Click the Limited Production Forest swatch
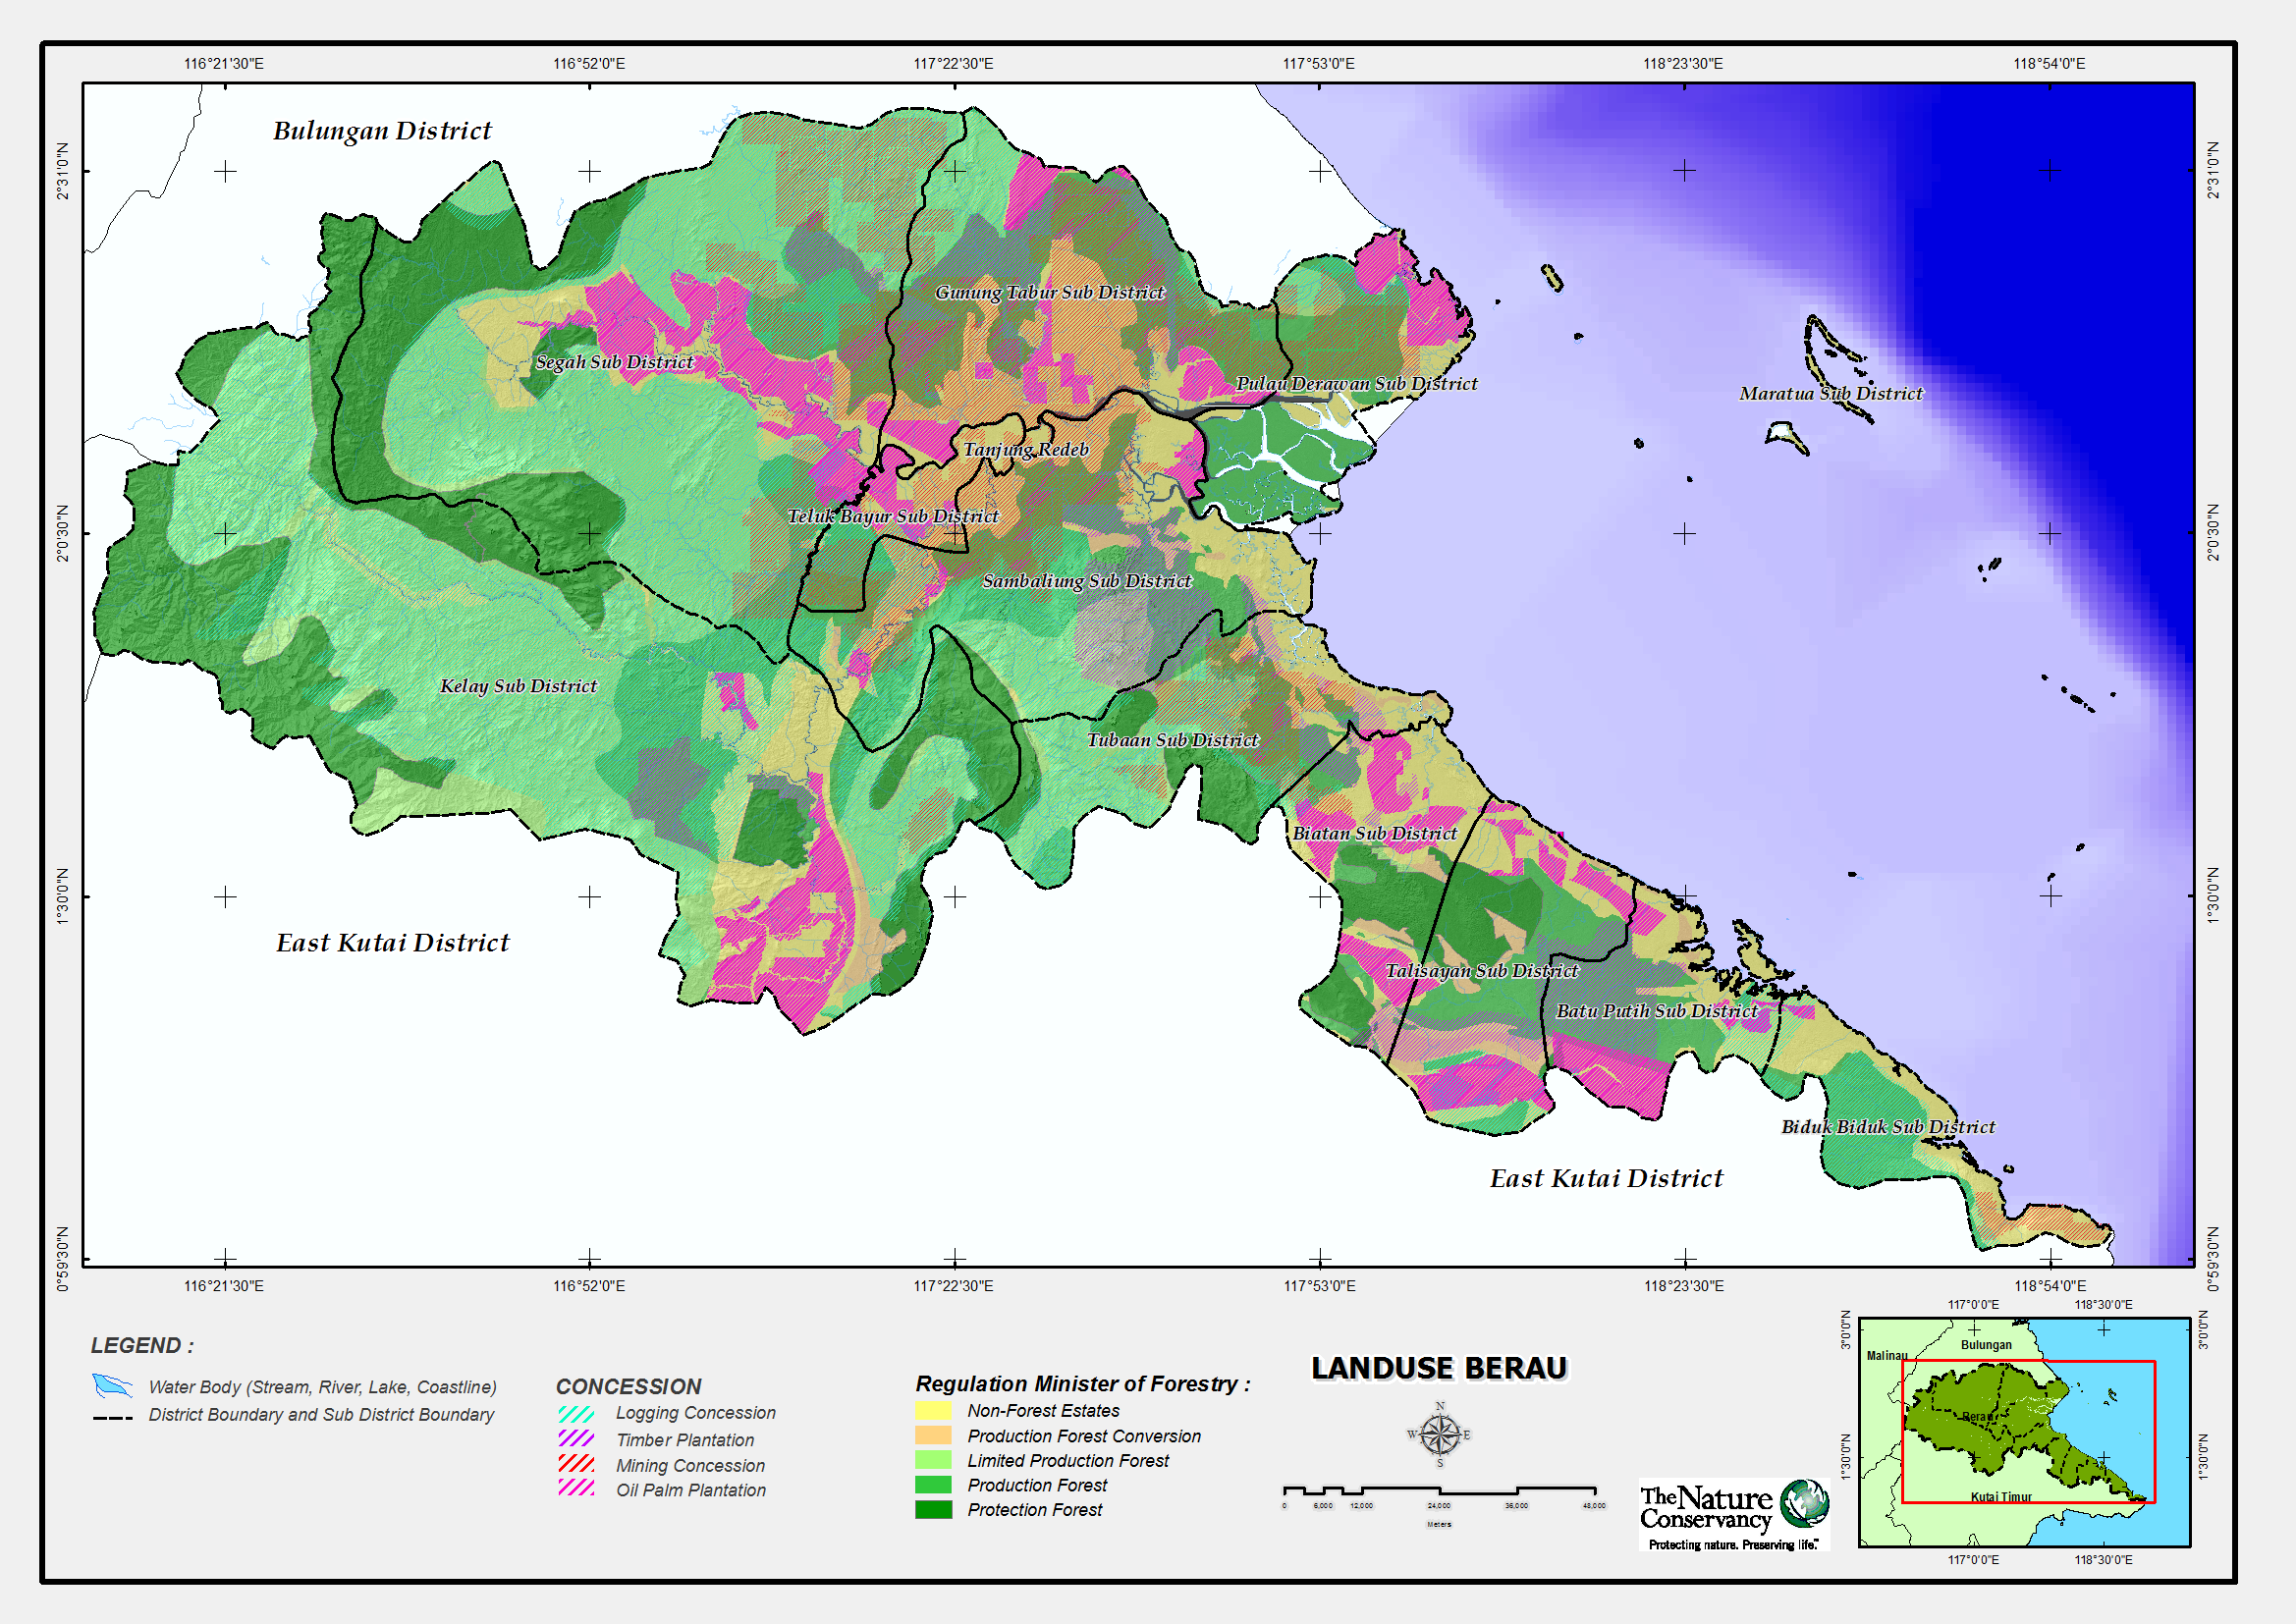 coord(933,1460)
